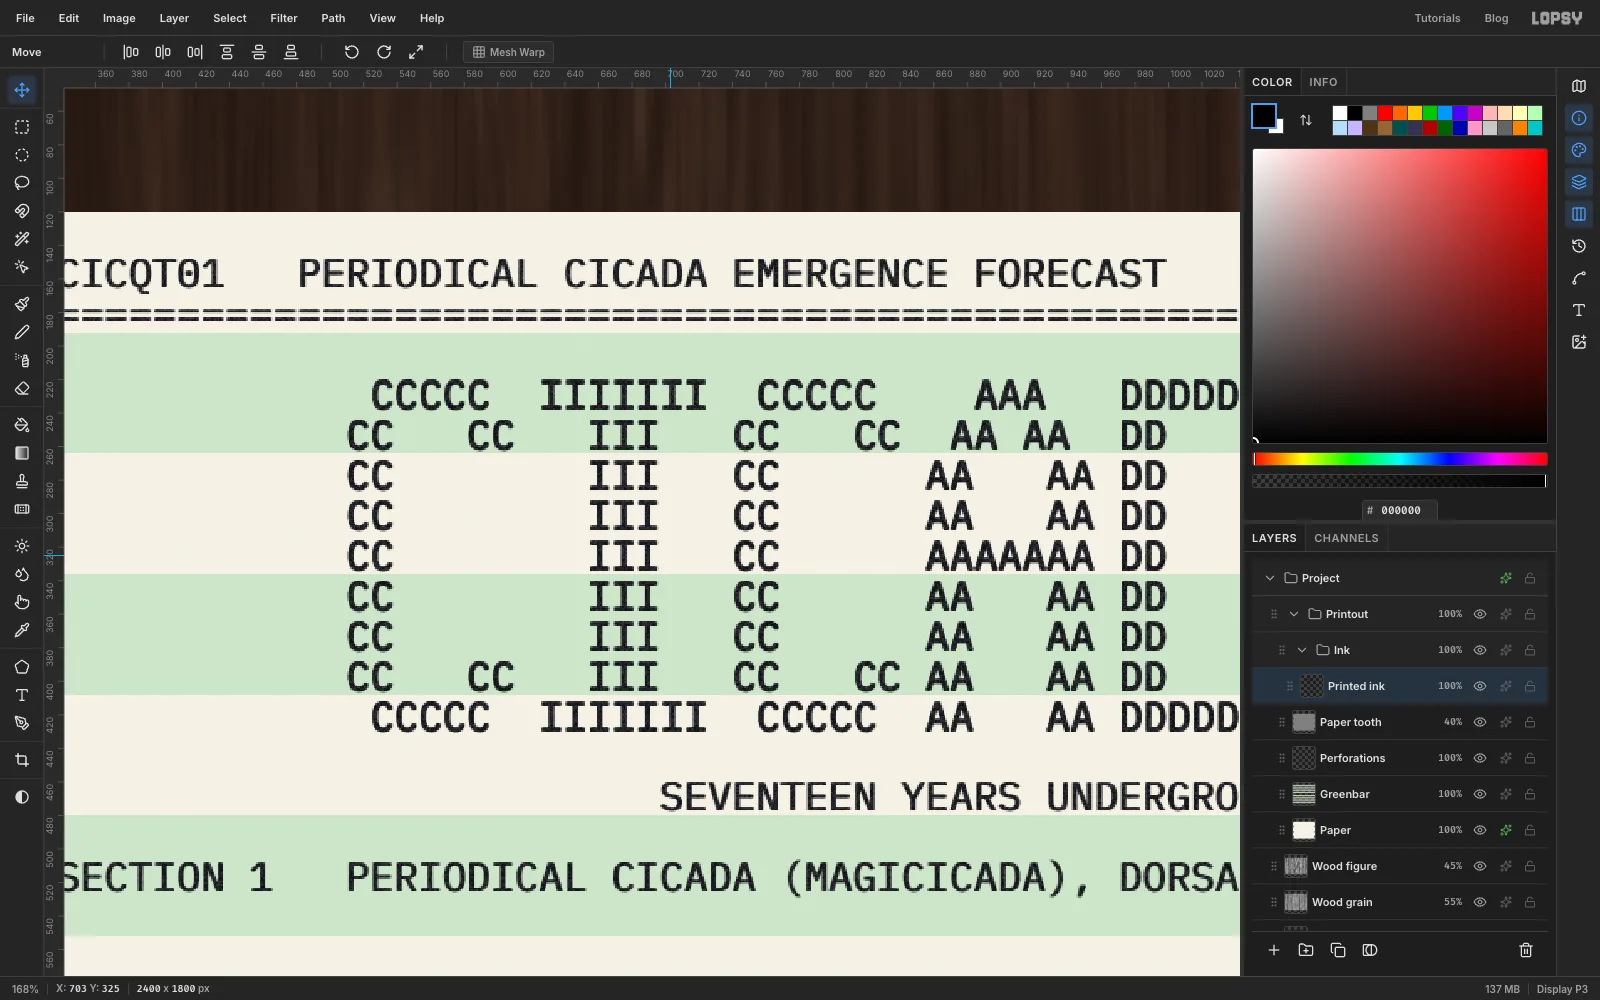Image resolution: width=1600 pixels, height=1000 pixels.
Task: Switch to the Info tab
Action: tap(1323, 82)
